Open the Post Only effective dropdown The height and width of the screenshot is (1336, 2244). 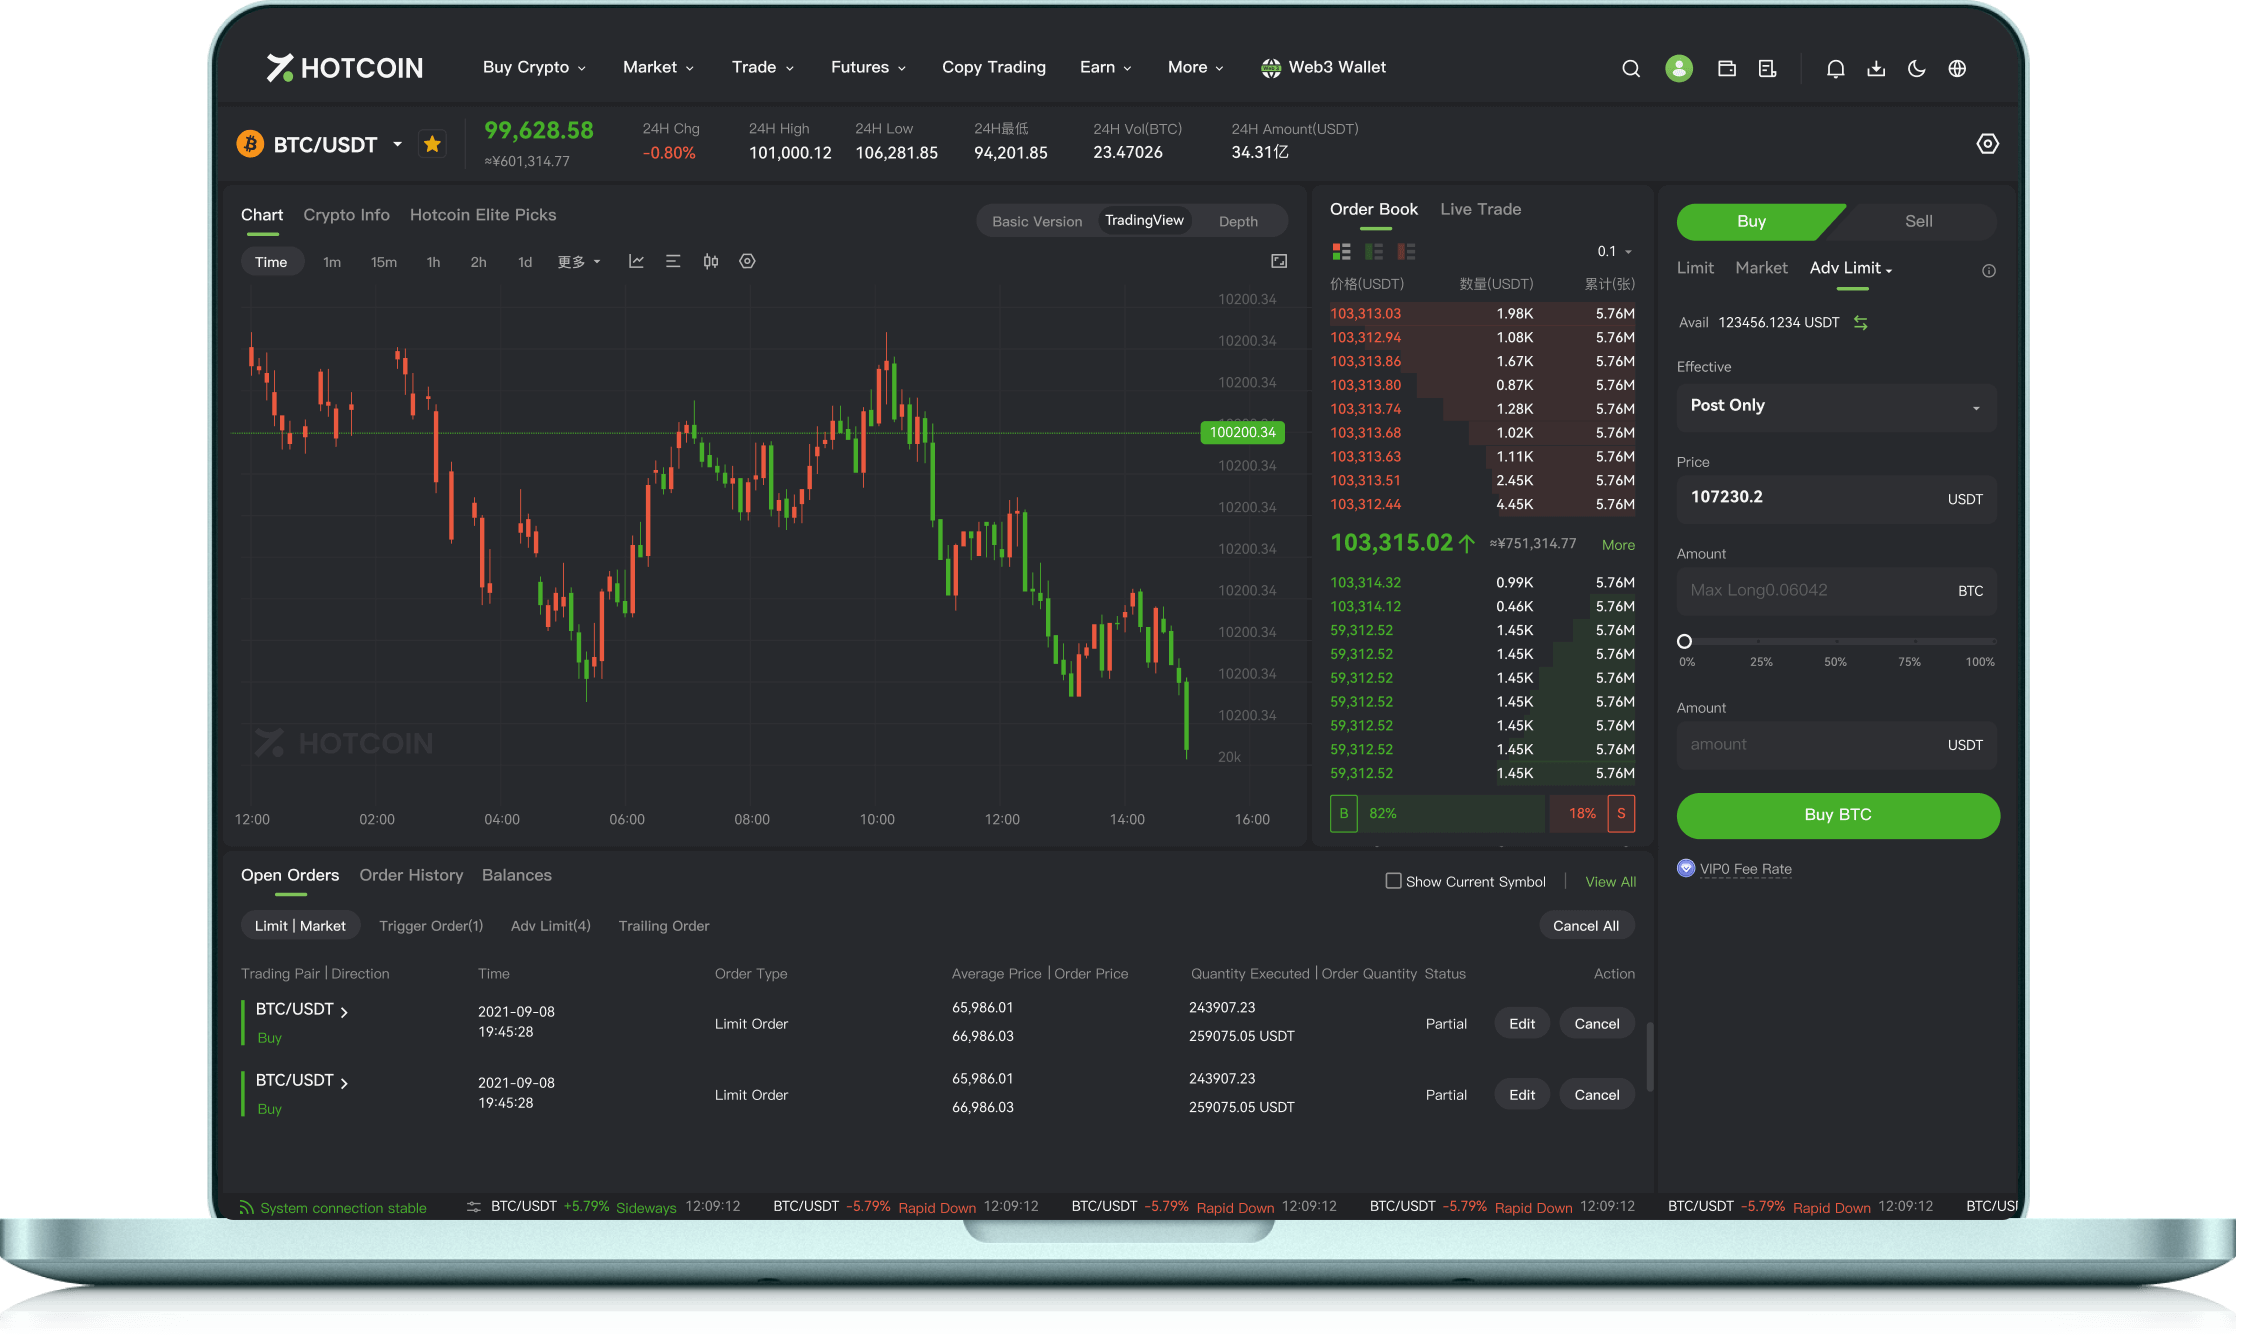tap(1836, 406)
